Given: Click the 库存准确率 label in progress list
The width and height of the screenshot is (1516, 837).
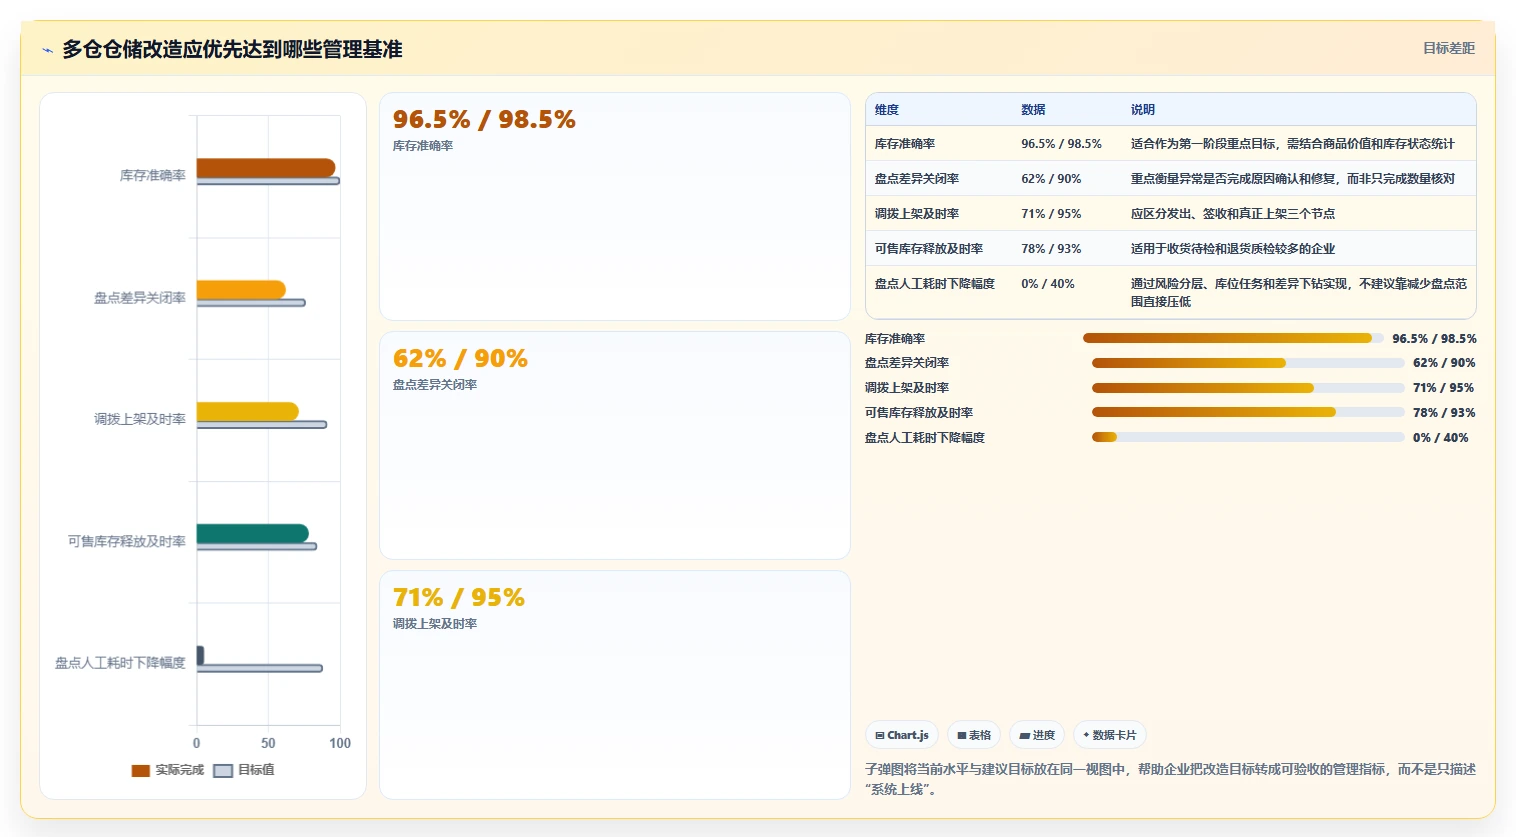Looking at the screenshot, I should tap(895, 339).
